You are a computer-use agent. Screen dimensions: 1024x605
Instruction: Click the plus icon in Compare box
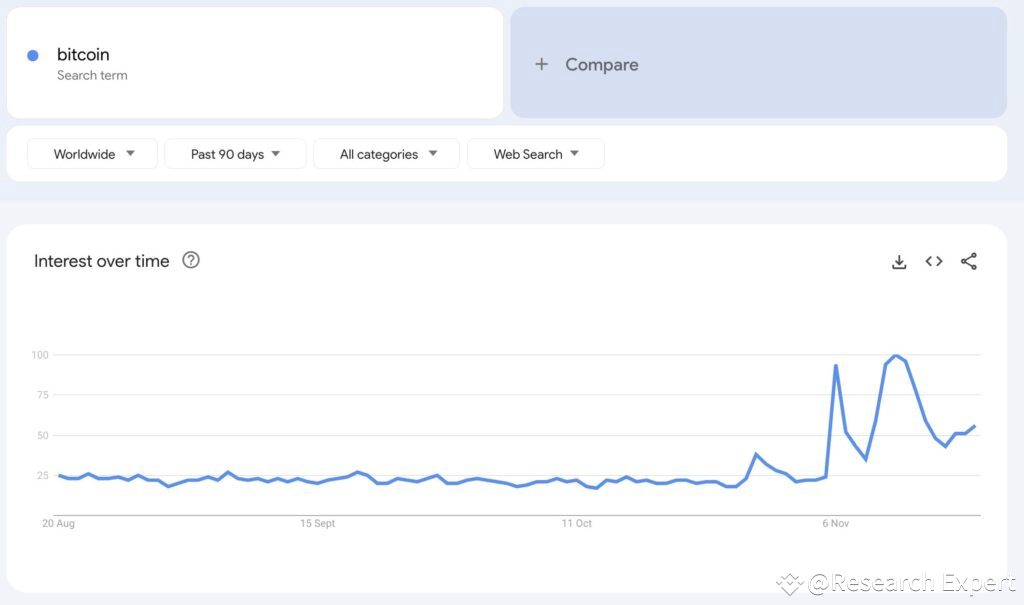[541, 64]
